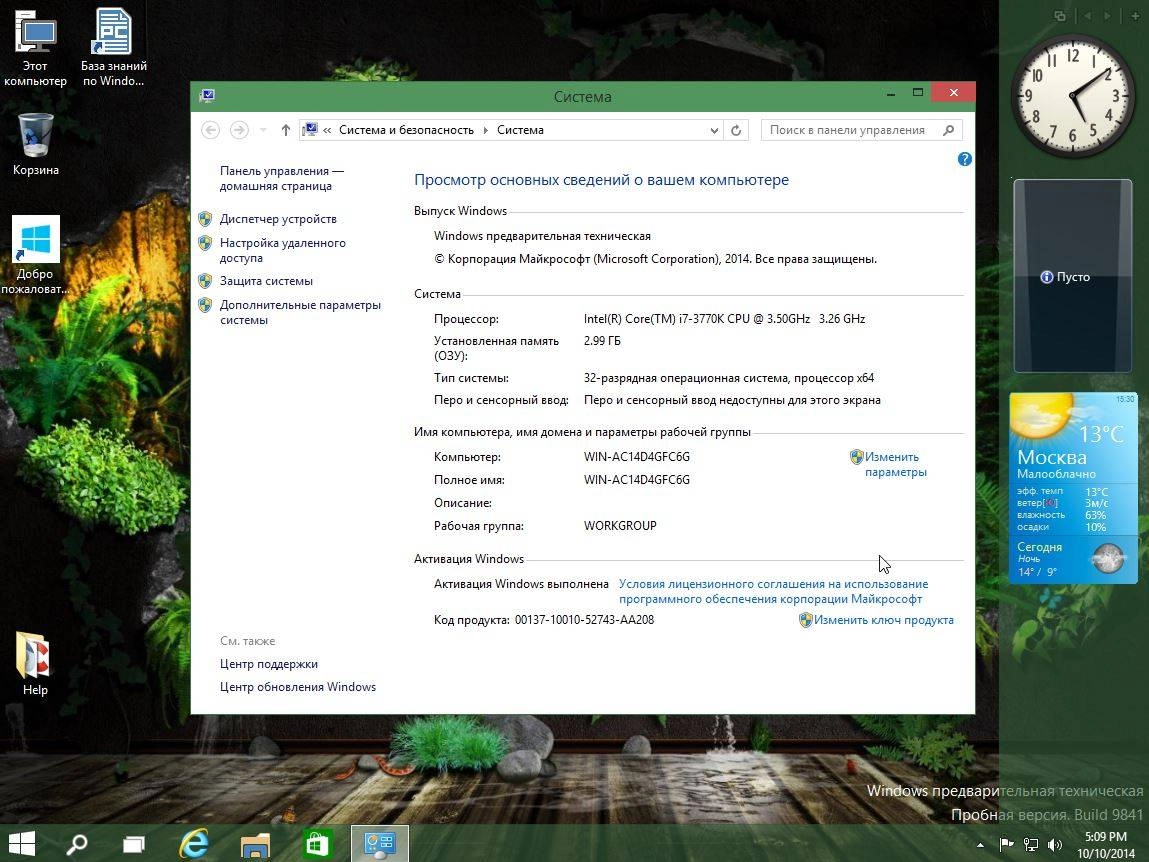
Task: Open the network tray icon
Action: coord(1030,844)
